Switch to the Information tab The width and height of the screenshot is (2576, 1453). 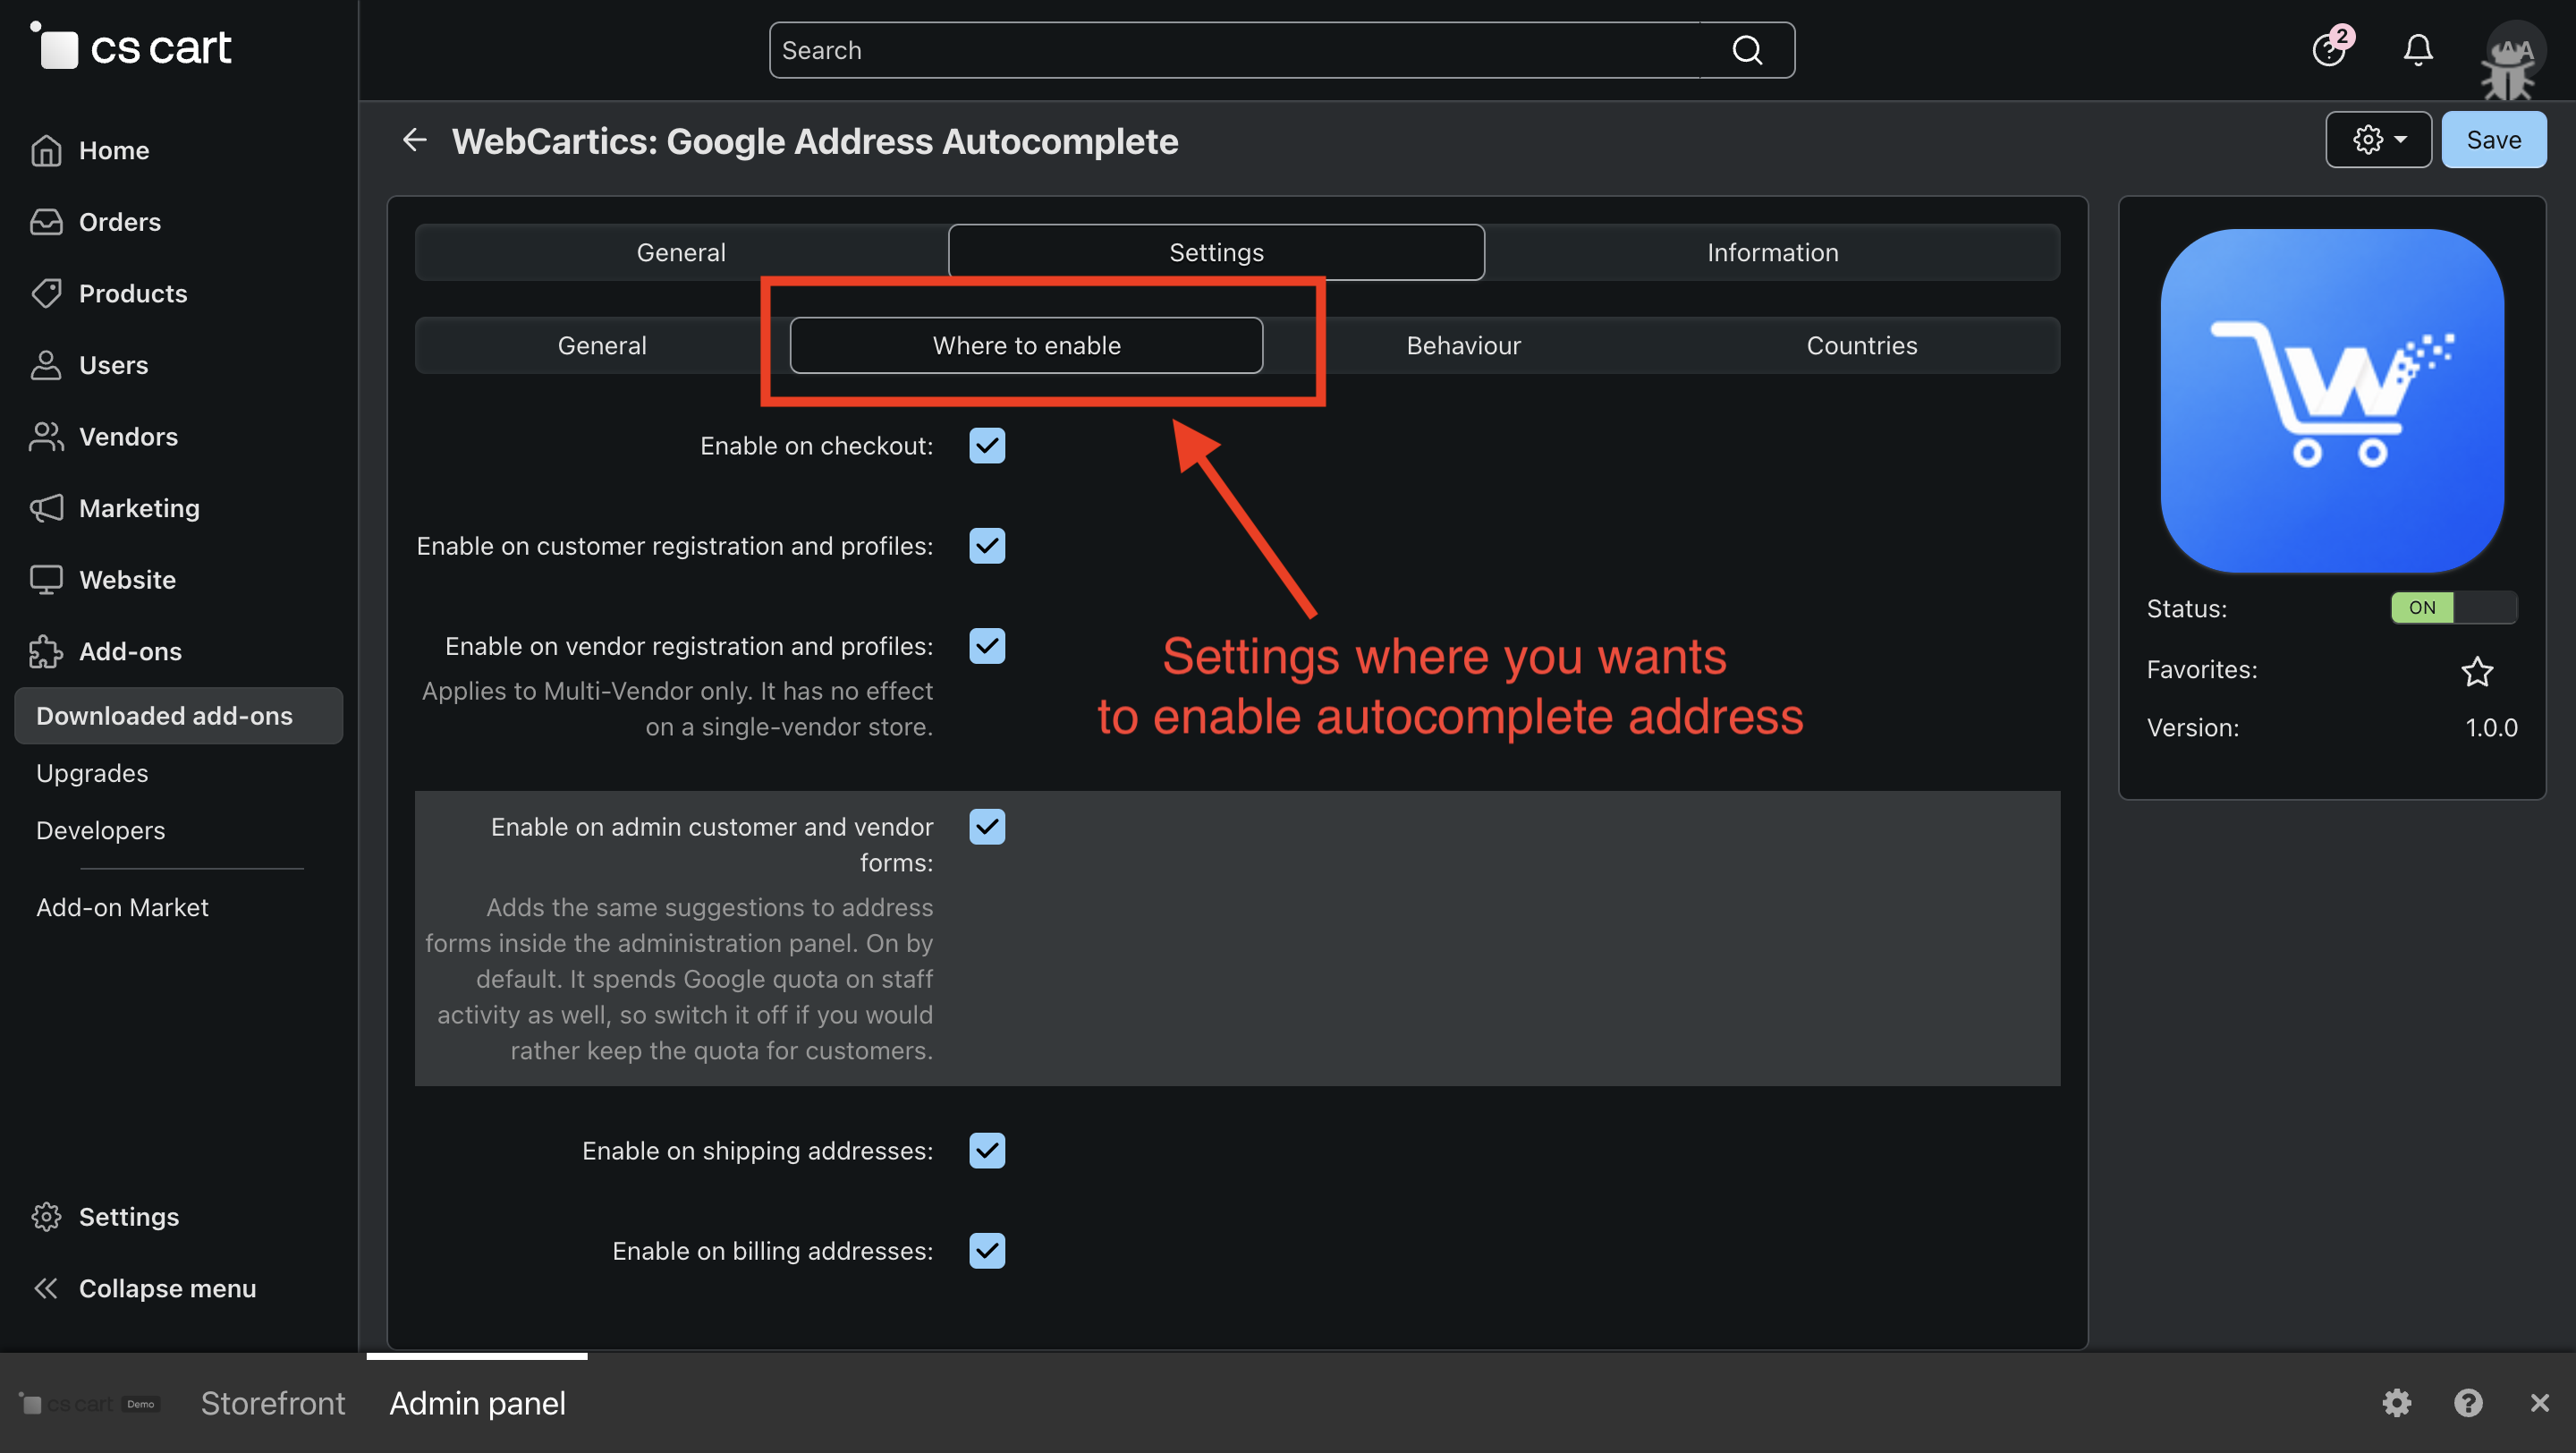(x=1772, y=252)
